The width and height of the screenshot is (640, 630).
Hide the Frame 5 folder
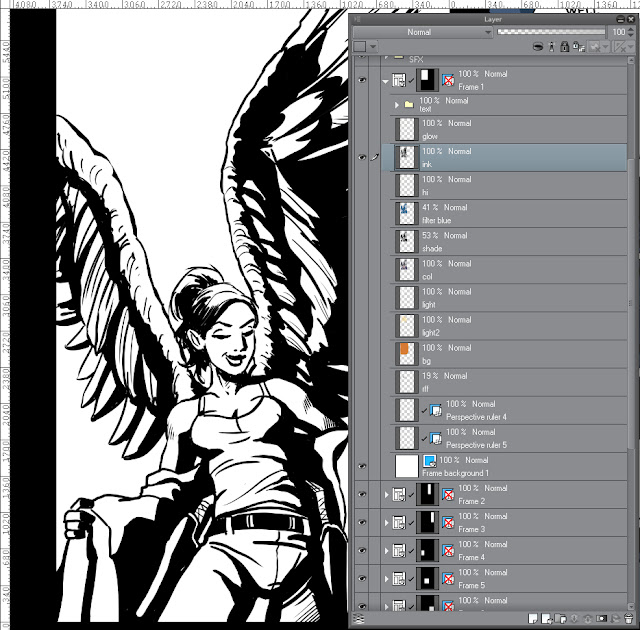tap(362, 579)
